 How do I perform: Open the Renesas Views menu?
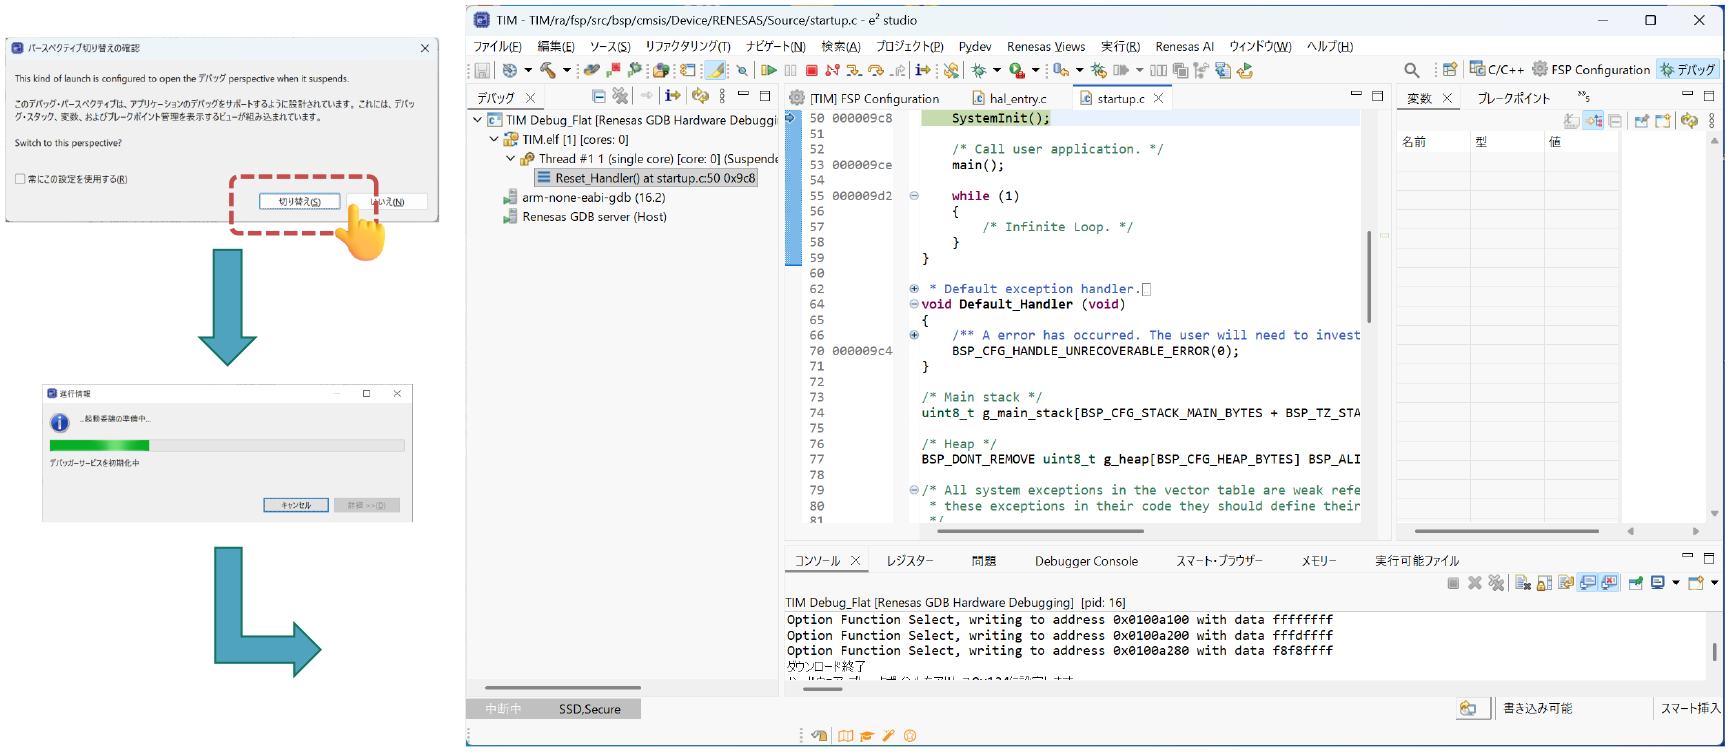1045,46
